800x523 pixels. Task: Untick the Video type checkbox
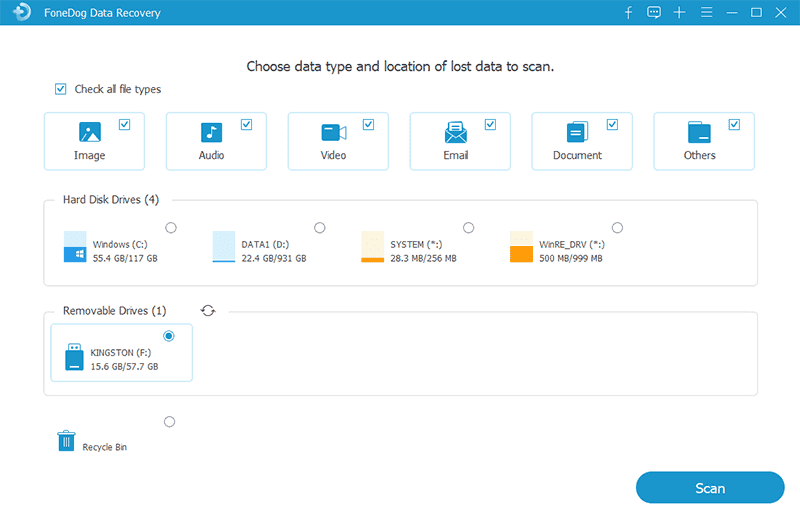pyautogui.click(x=368, y=125)
